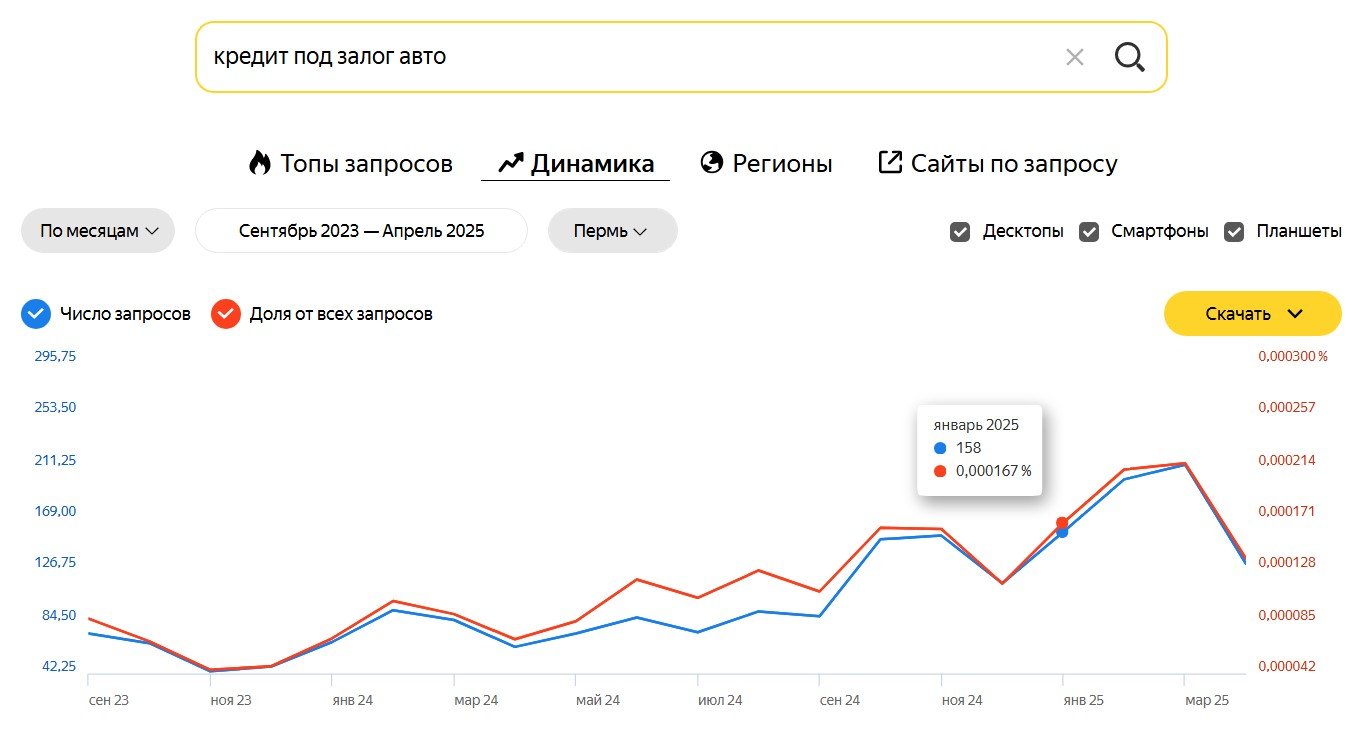The width and height of the screenshot is (1364, 738).
Task: Click the magnifier search icon
Action: point(1129,58)
